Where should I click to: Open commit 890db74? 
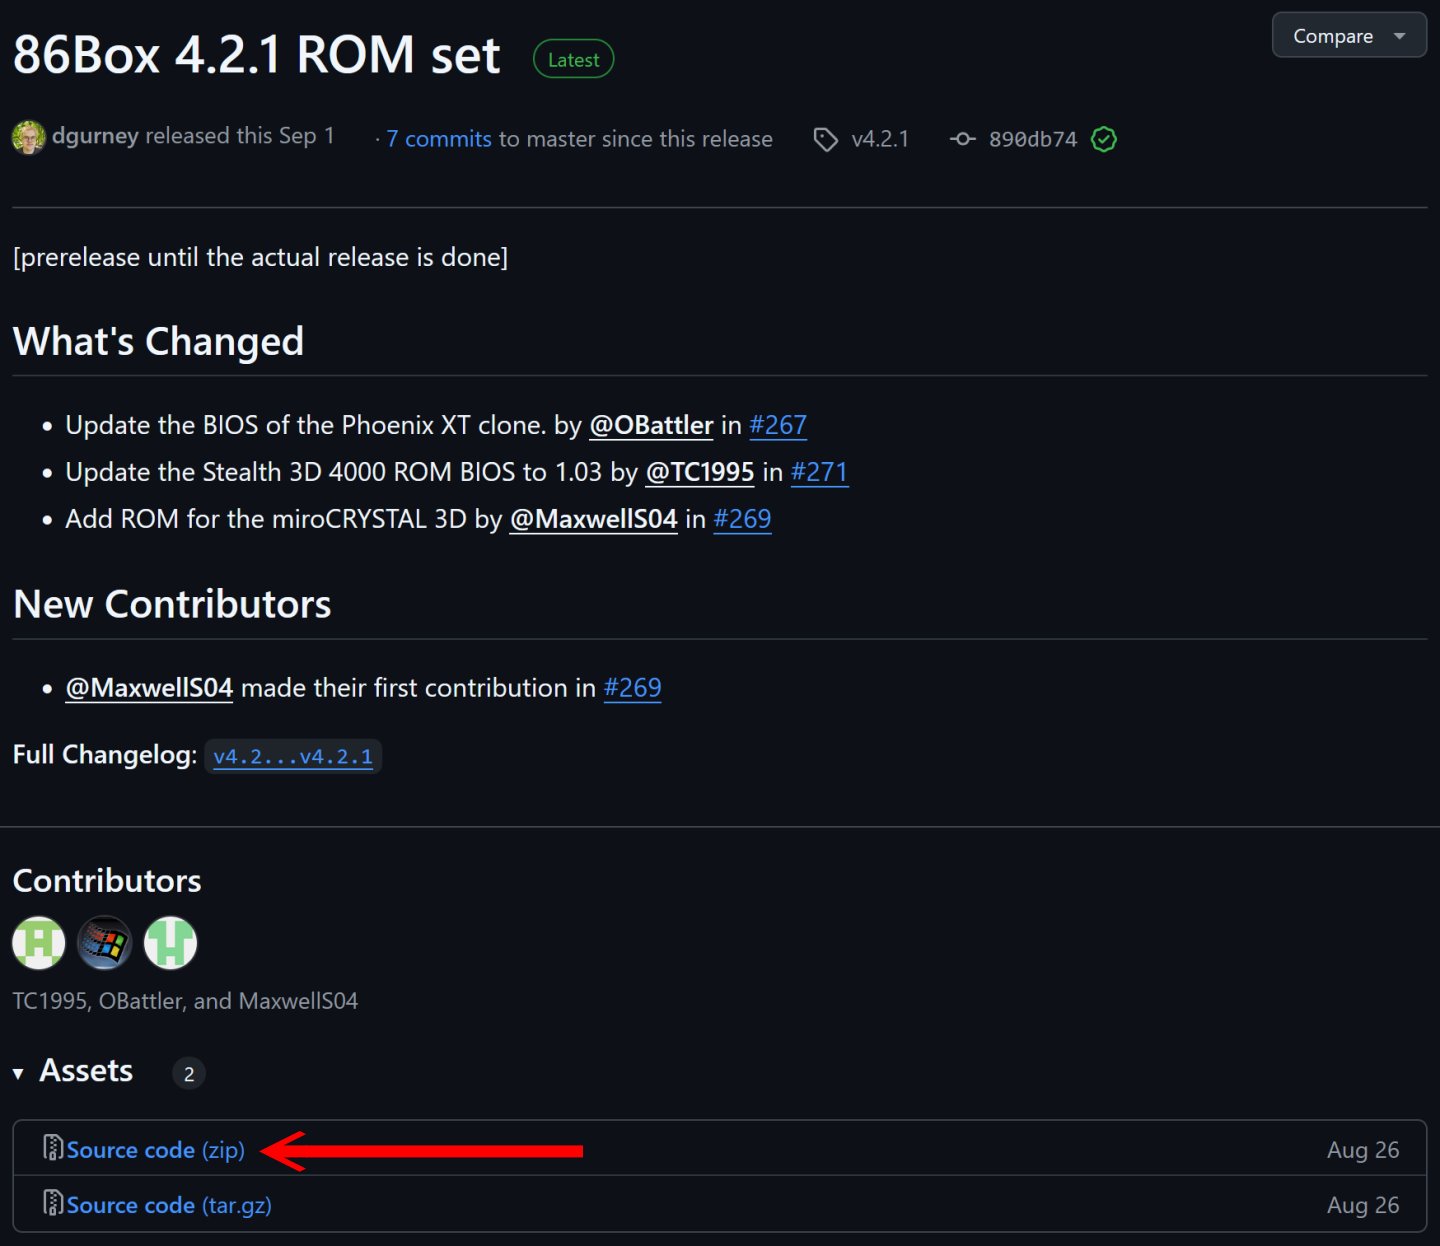1033,139
